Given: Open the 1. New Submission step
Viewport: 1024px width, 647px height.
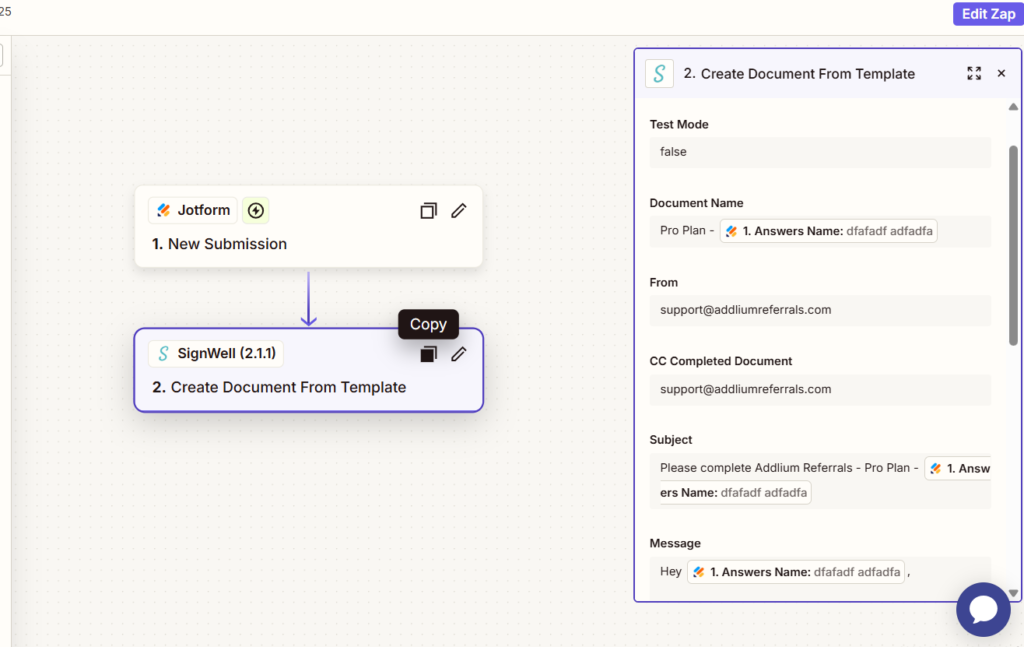Looking at the screenshot, I should click(x=308, y=227).
